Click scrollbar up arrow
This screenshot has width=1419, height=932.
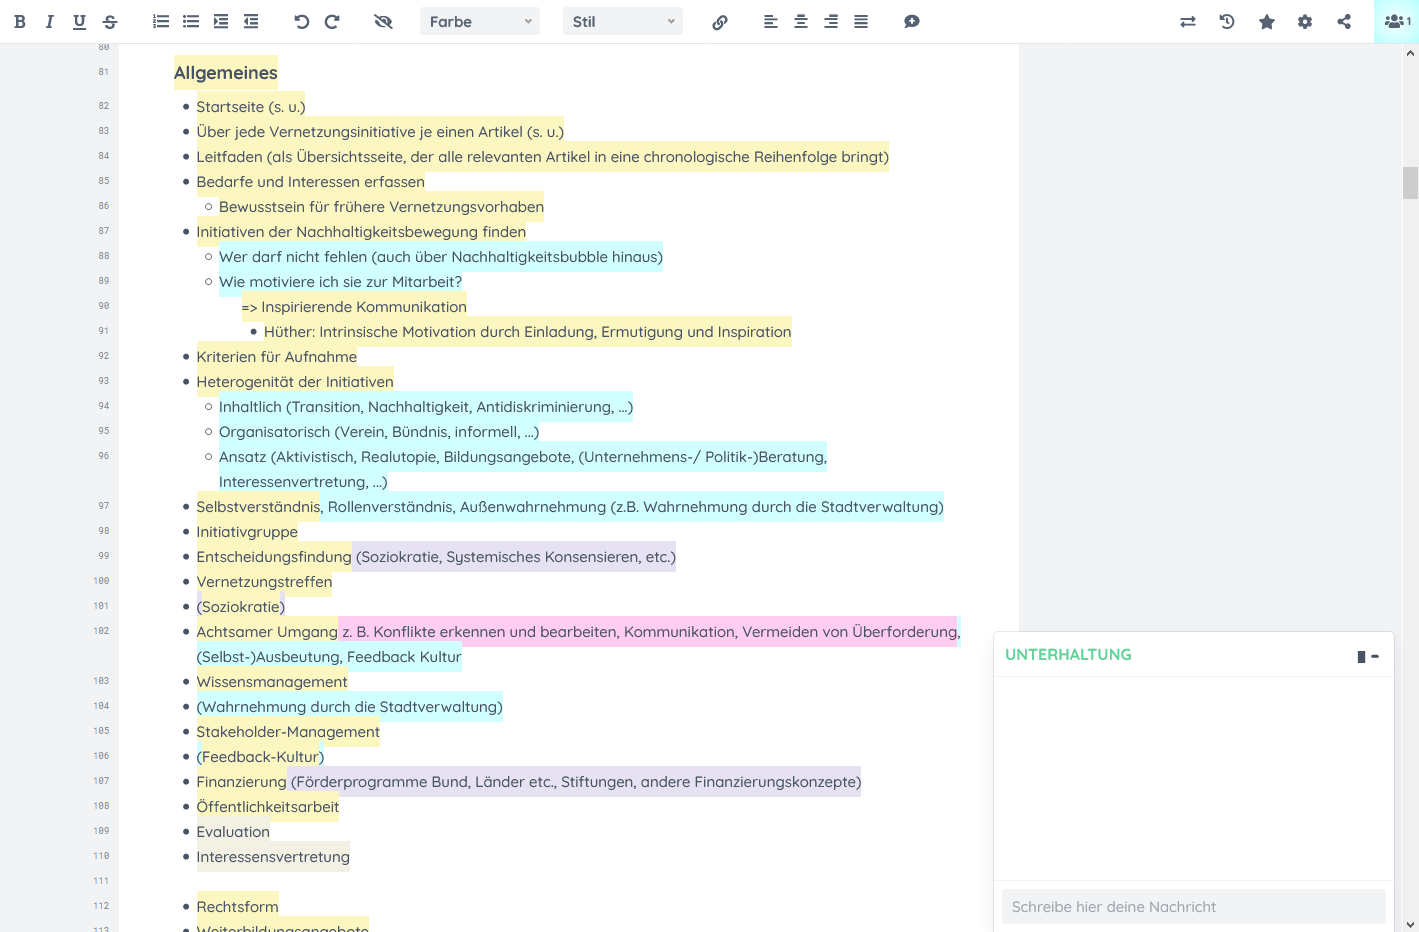[x=1410, y=53]
